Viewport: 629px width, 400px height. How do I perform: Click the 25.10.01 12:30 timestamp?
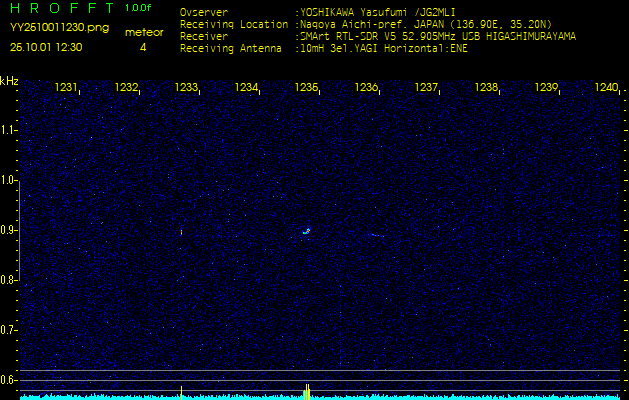[47, 47]
